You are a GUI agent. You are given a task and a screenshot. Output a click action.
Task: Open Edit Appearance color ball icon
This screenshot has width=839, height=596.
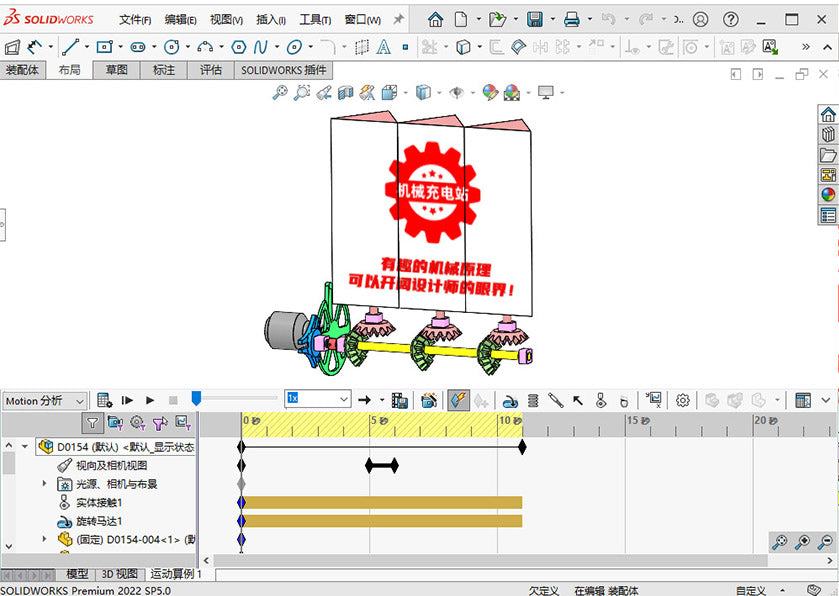click(490, 93)
